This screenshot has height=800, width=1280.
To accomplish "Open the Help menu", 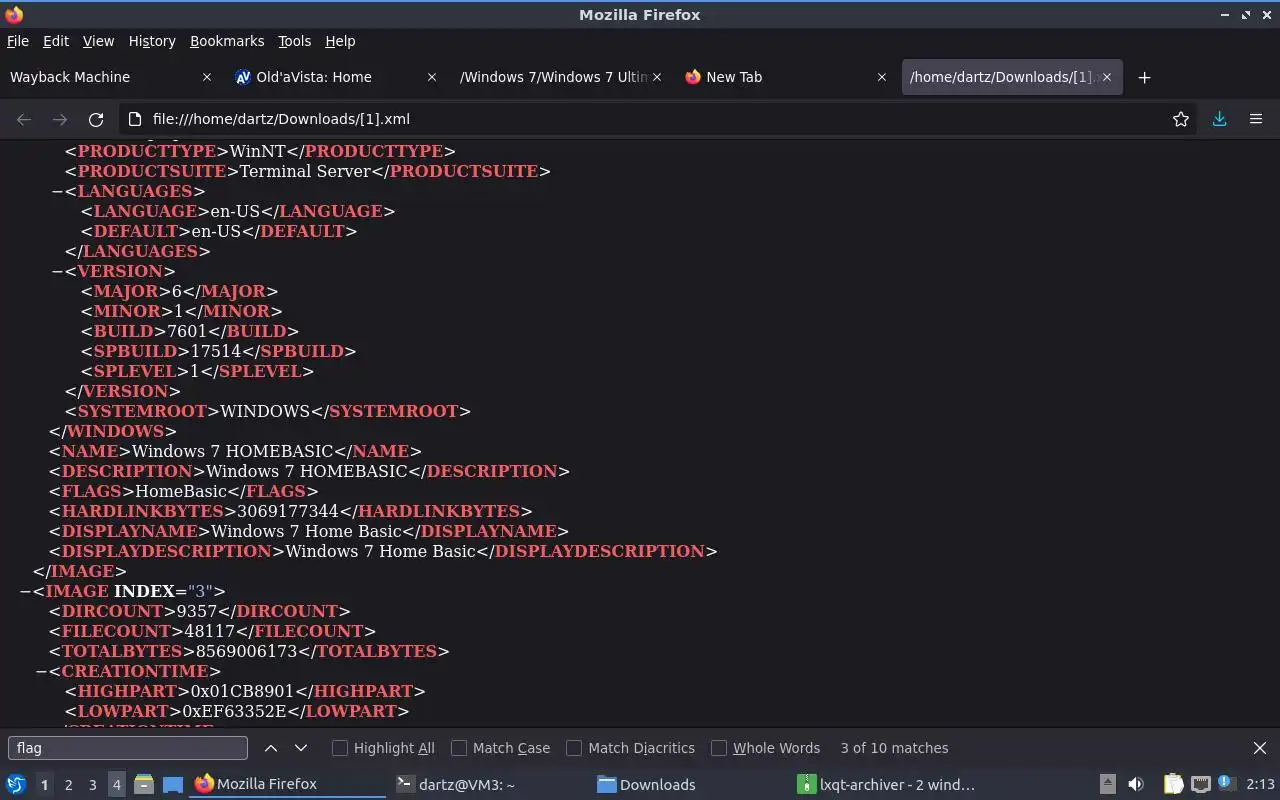I will (340, 41).
